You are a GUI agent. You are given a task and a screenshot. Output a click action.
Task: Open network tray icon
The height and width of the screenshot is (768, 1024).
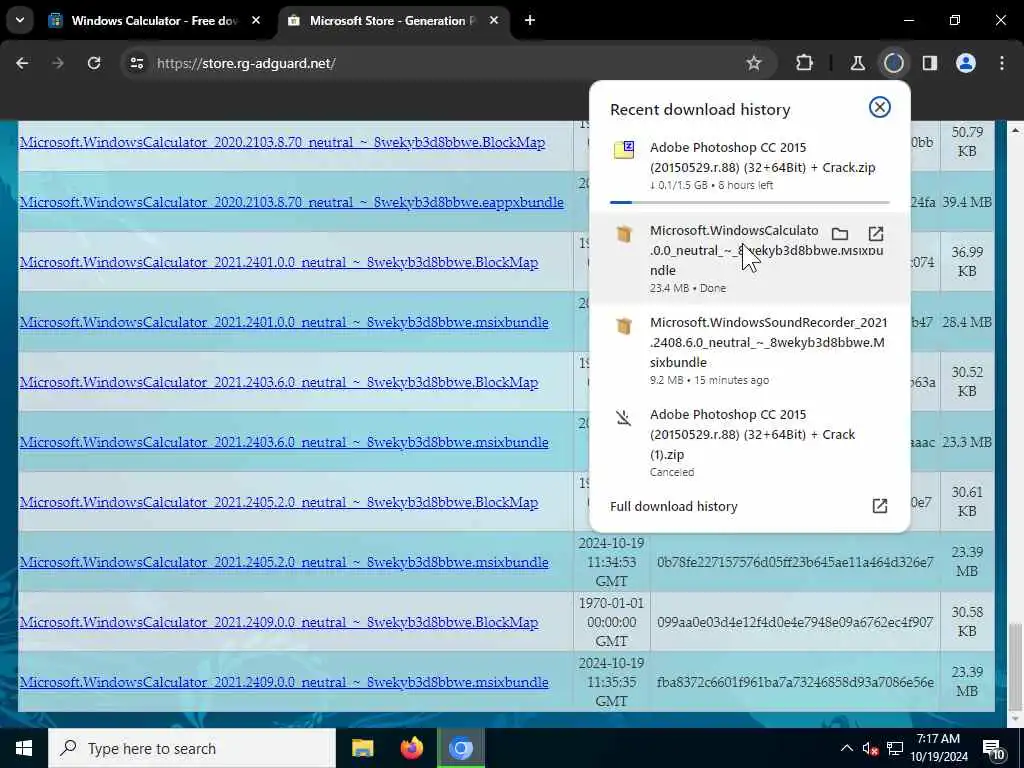895,748
